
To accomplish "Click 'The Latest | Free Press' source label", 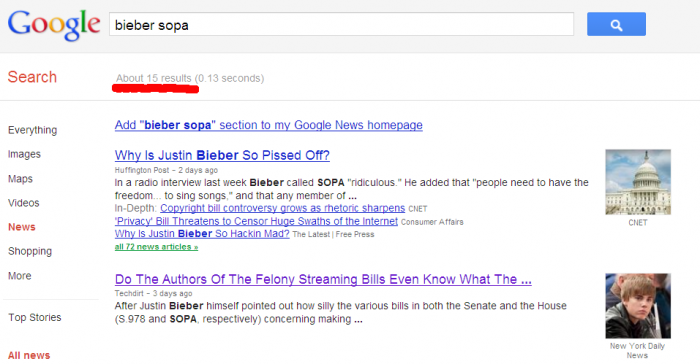I will click(x=333, y=234).
